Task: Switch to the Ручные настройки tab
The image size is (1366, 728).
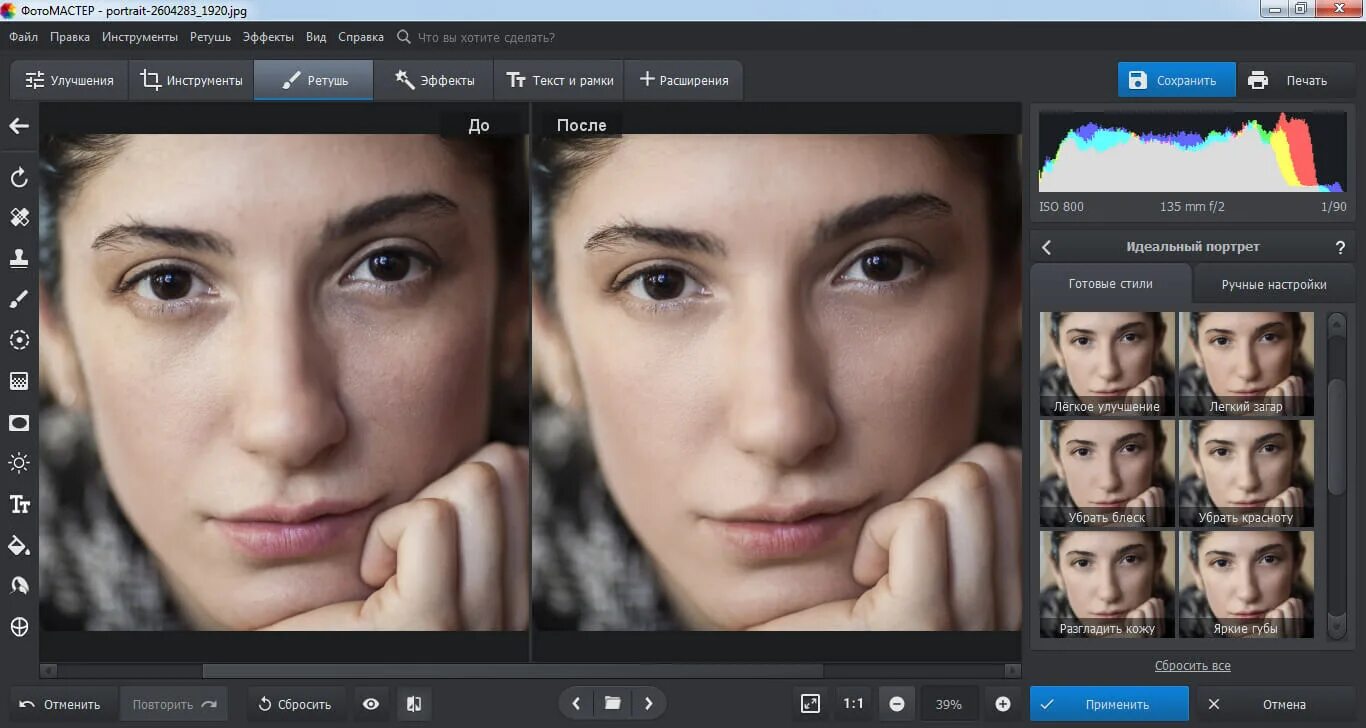Action: [1274, 285]
